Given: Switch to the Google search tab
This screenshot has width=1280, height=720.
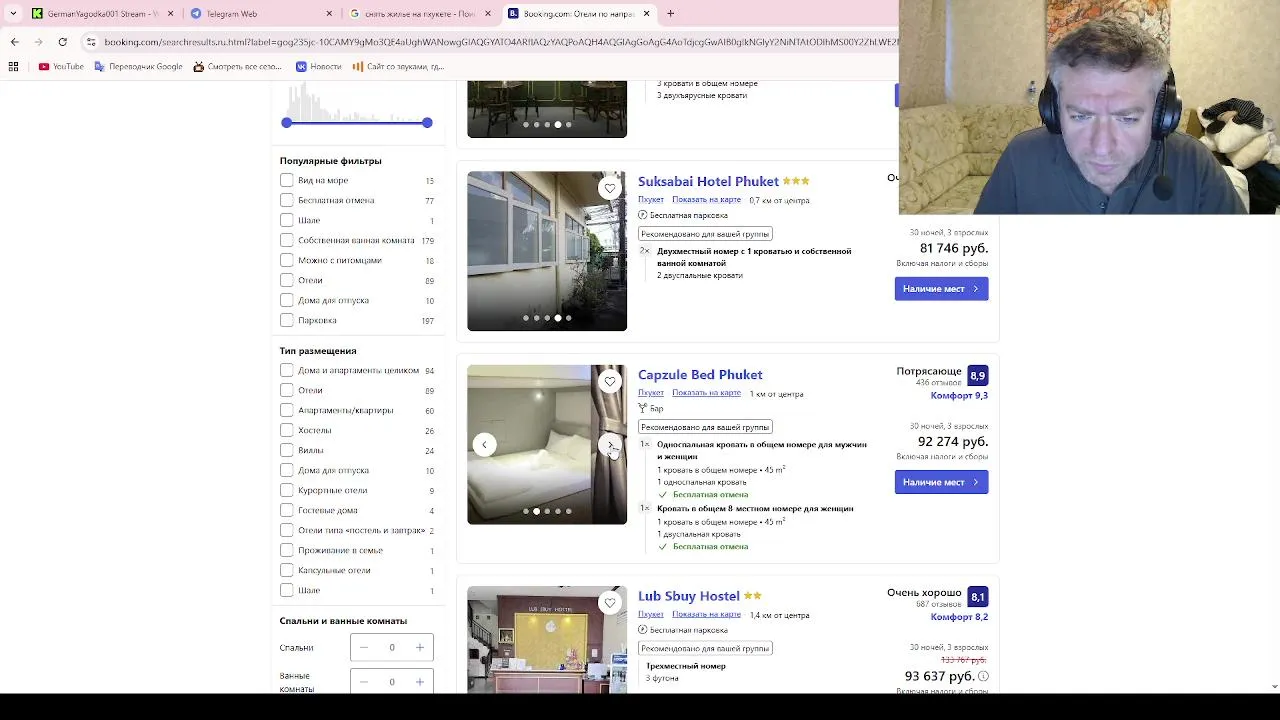Looking at the screenshot, I should pyautogui.click(x=420, y=14).
